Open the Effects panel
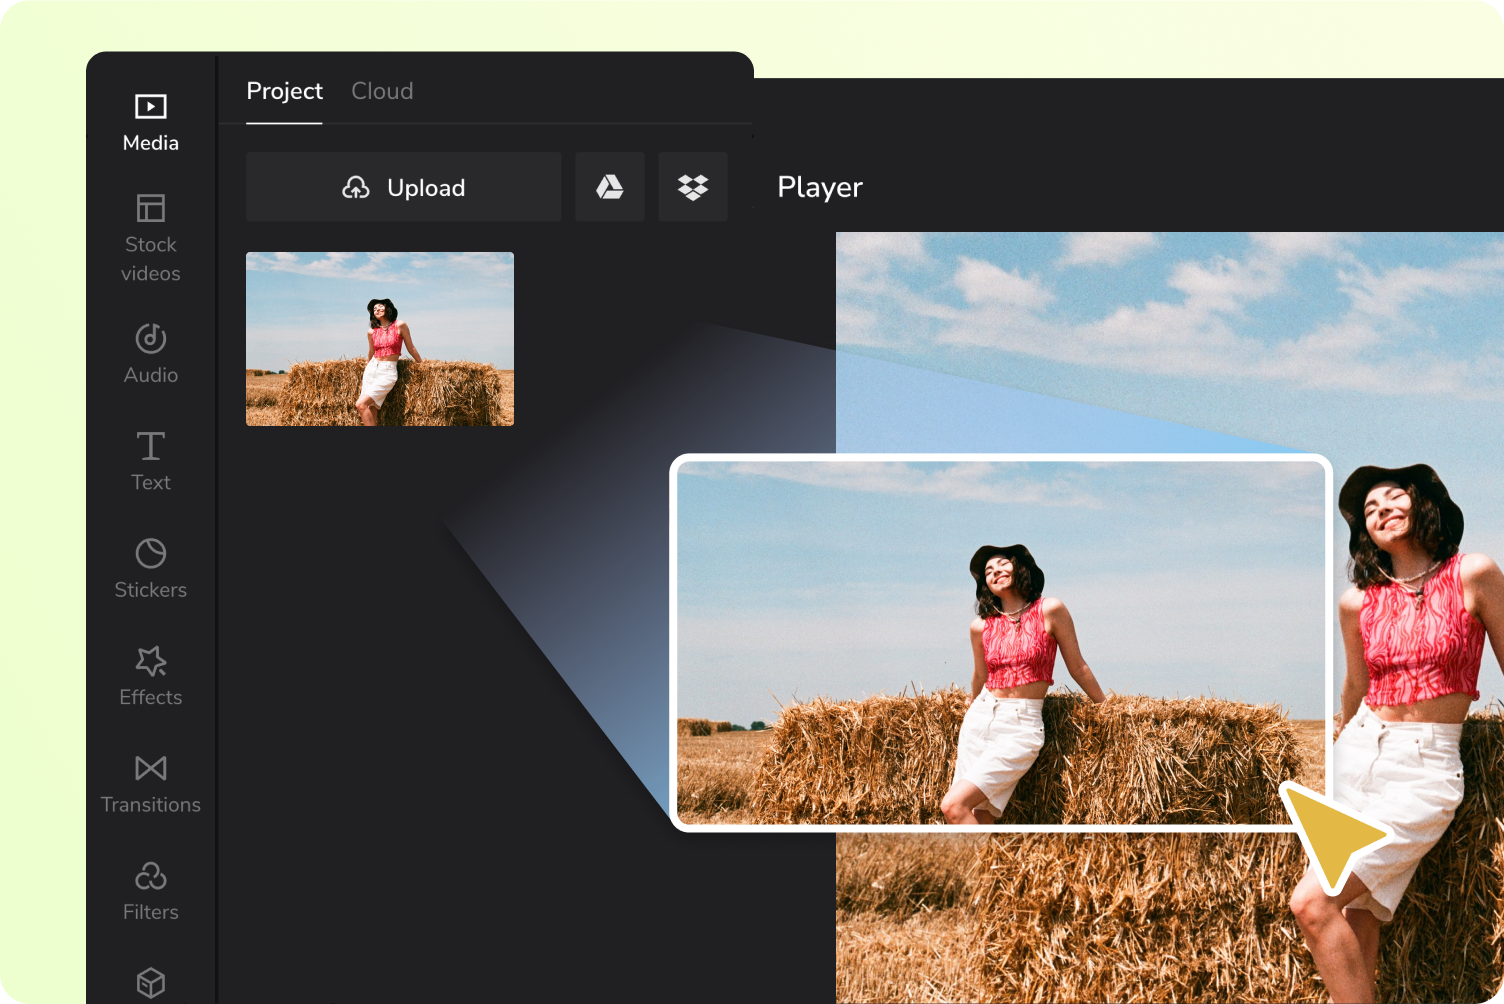 150,676
